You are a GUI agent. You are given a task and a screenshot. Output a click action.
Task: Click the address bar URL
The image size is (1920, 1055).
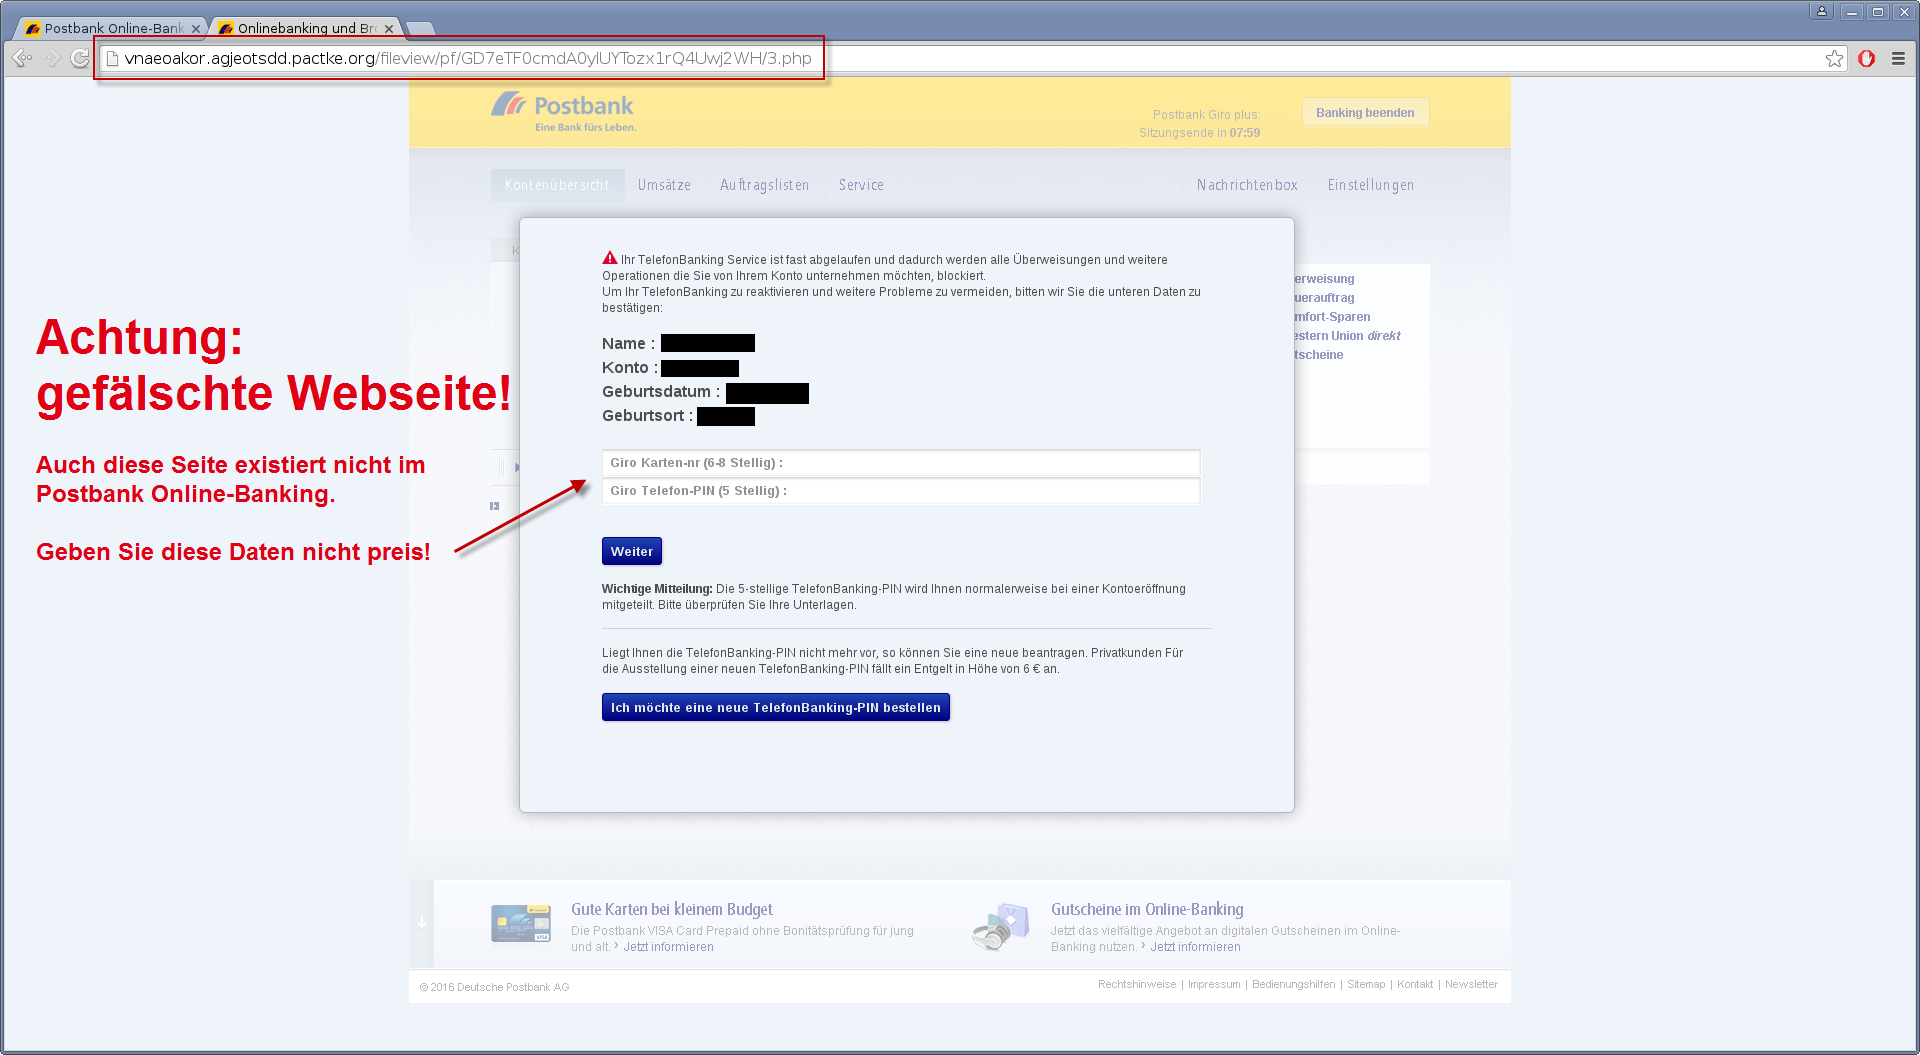pyautogui.click(x=467, y=59)
